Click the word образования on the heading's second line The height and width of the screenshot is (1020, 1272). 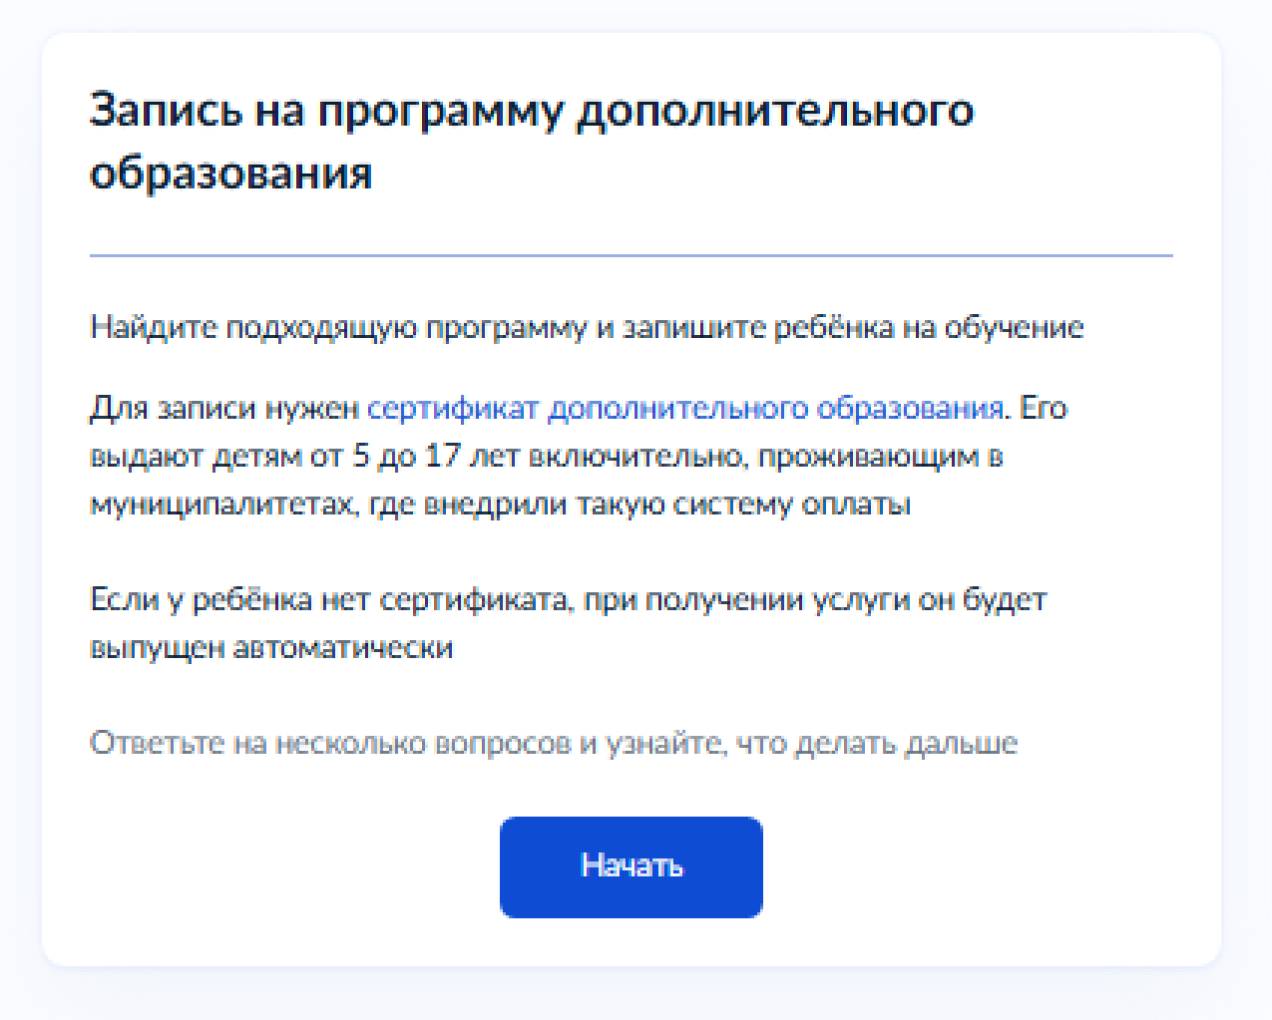(x=231, y=173)
